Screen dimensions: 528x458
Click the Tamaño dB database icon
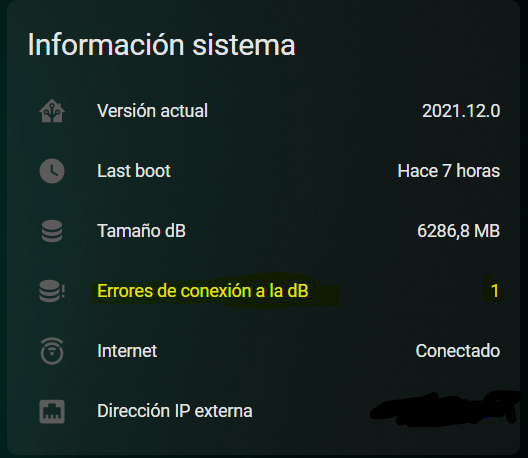coord(52,231)
